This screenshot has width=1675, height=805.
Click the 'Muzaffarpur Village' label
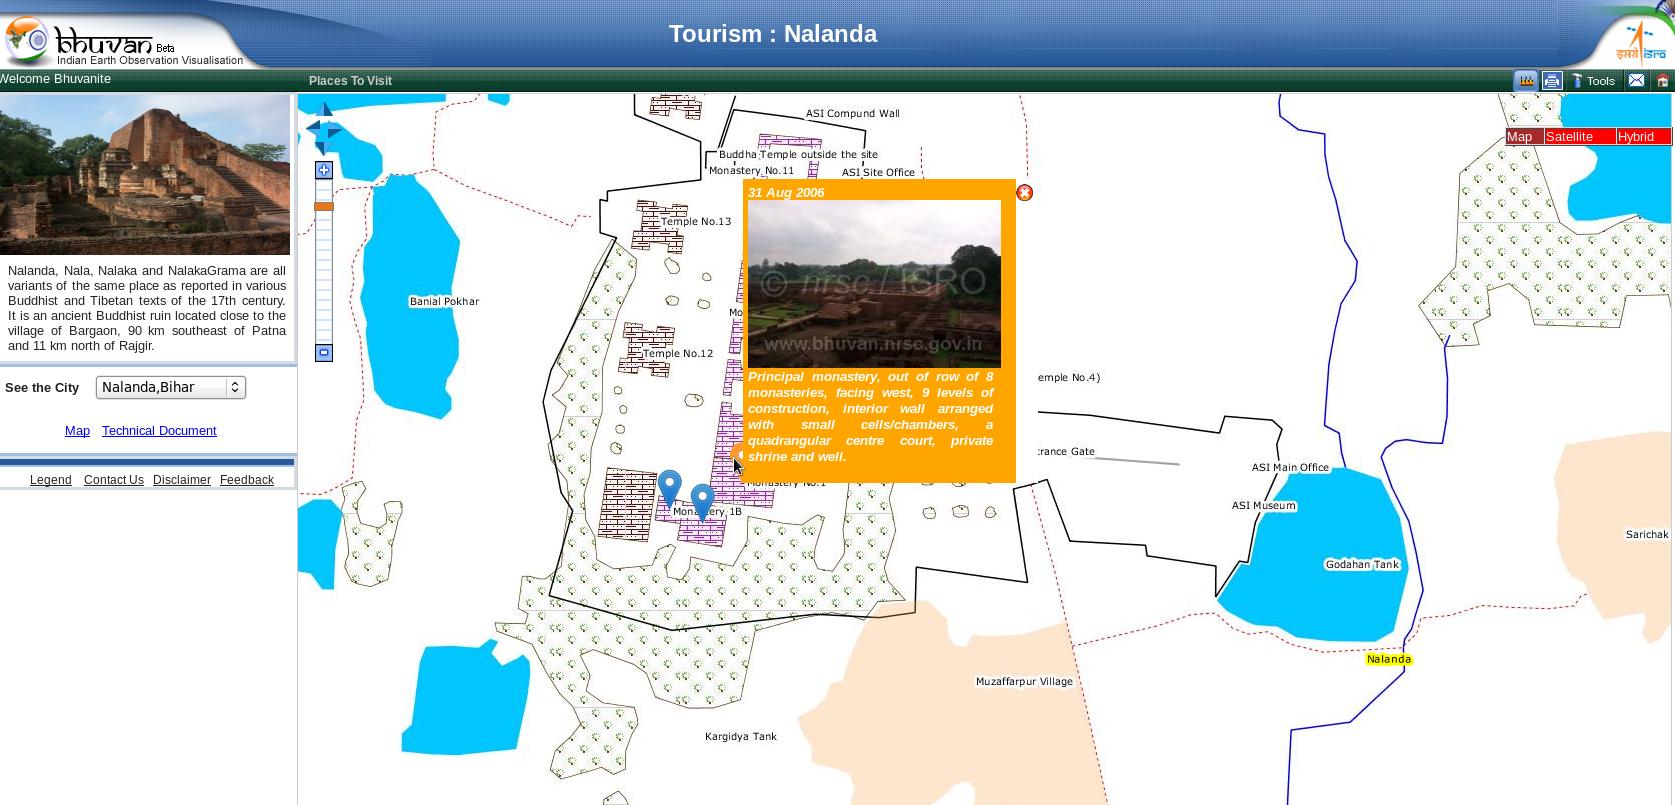tap(1024, 682)
